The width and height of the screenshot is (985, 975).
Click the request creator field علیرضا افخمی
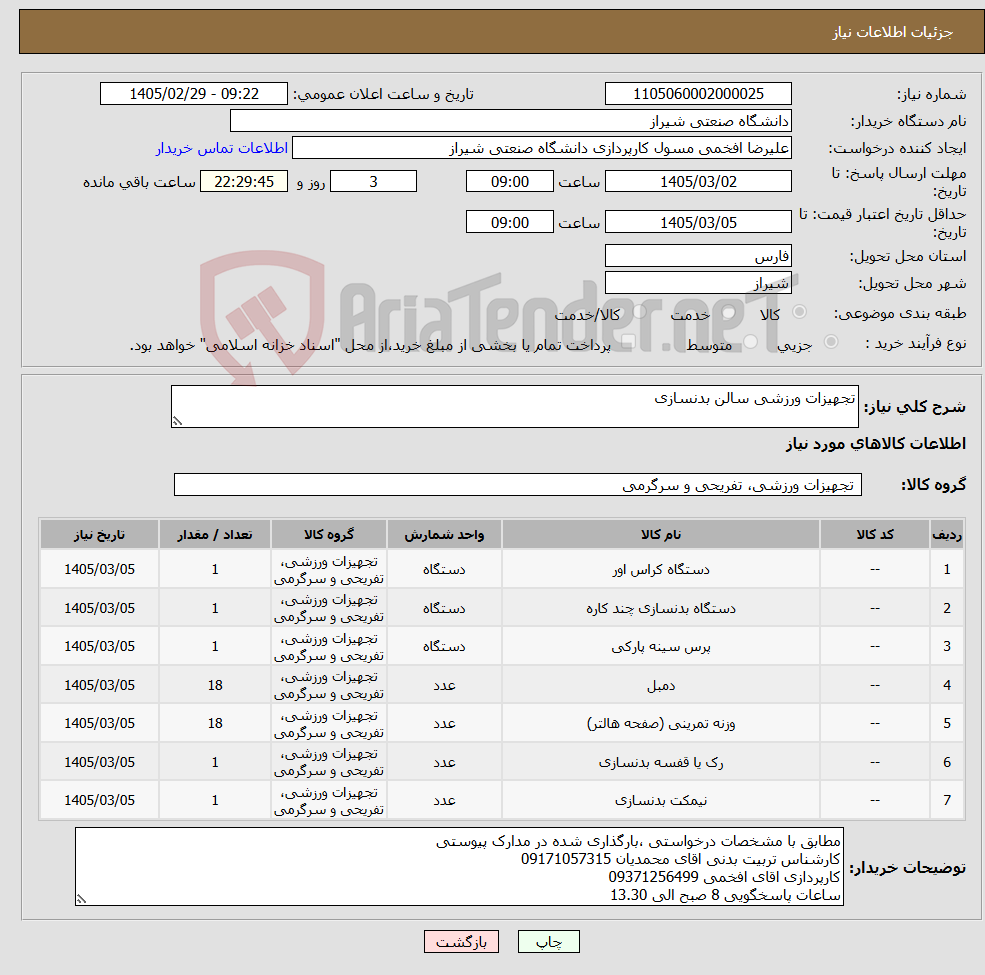541,148
